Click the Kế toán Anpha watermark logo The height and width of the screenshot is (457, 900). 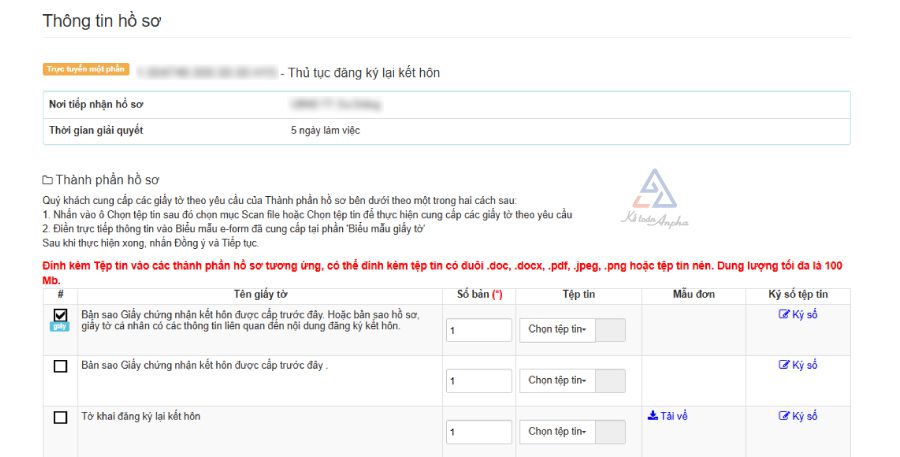point(657,197)
